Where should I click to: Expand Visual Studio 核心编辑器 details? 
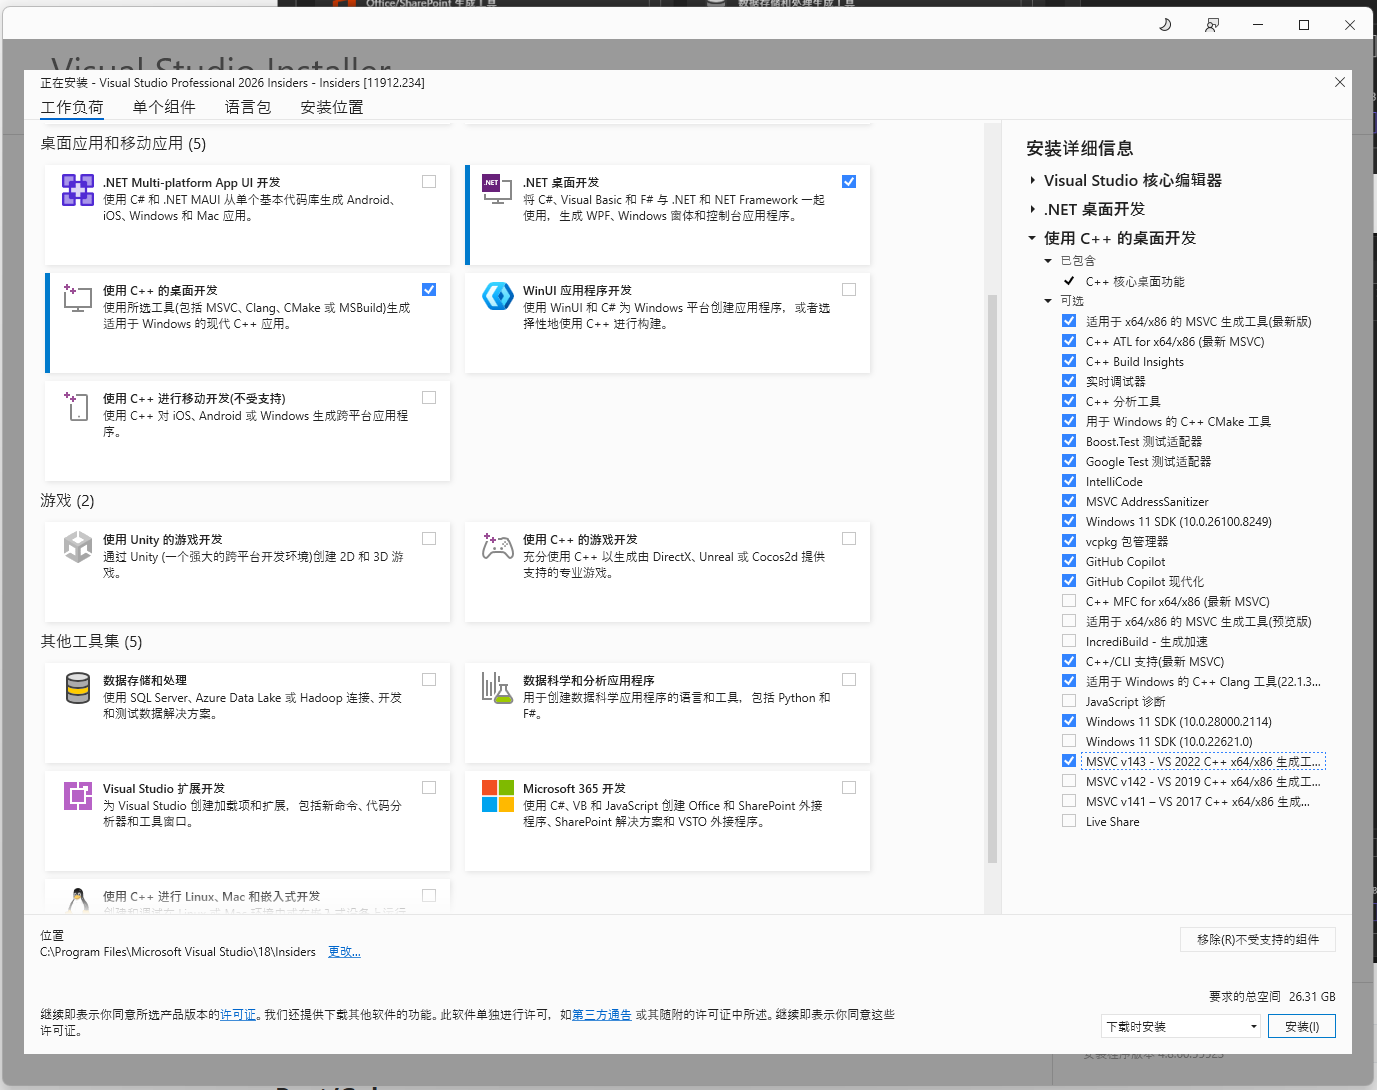click(1033, 180)
